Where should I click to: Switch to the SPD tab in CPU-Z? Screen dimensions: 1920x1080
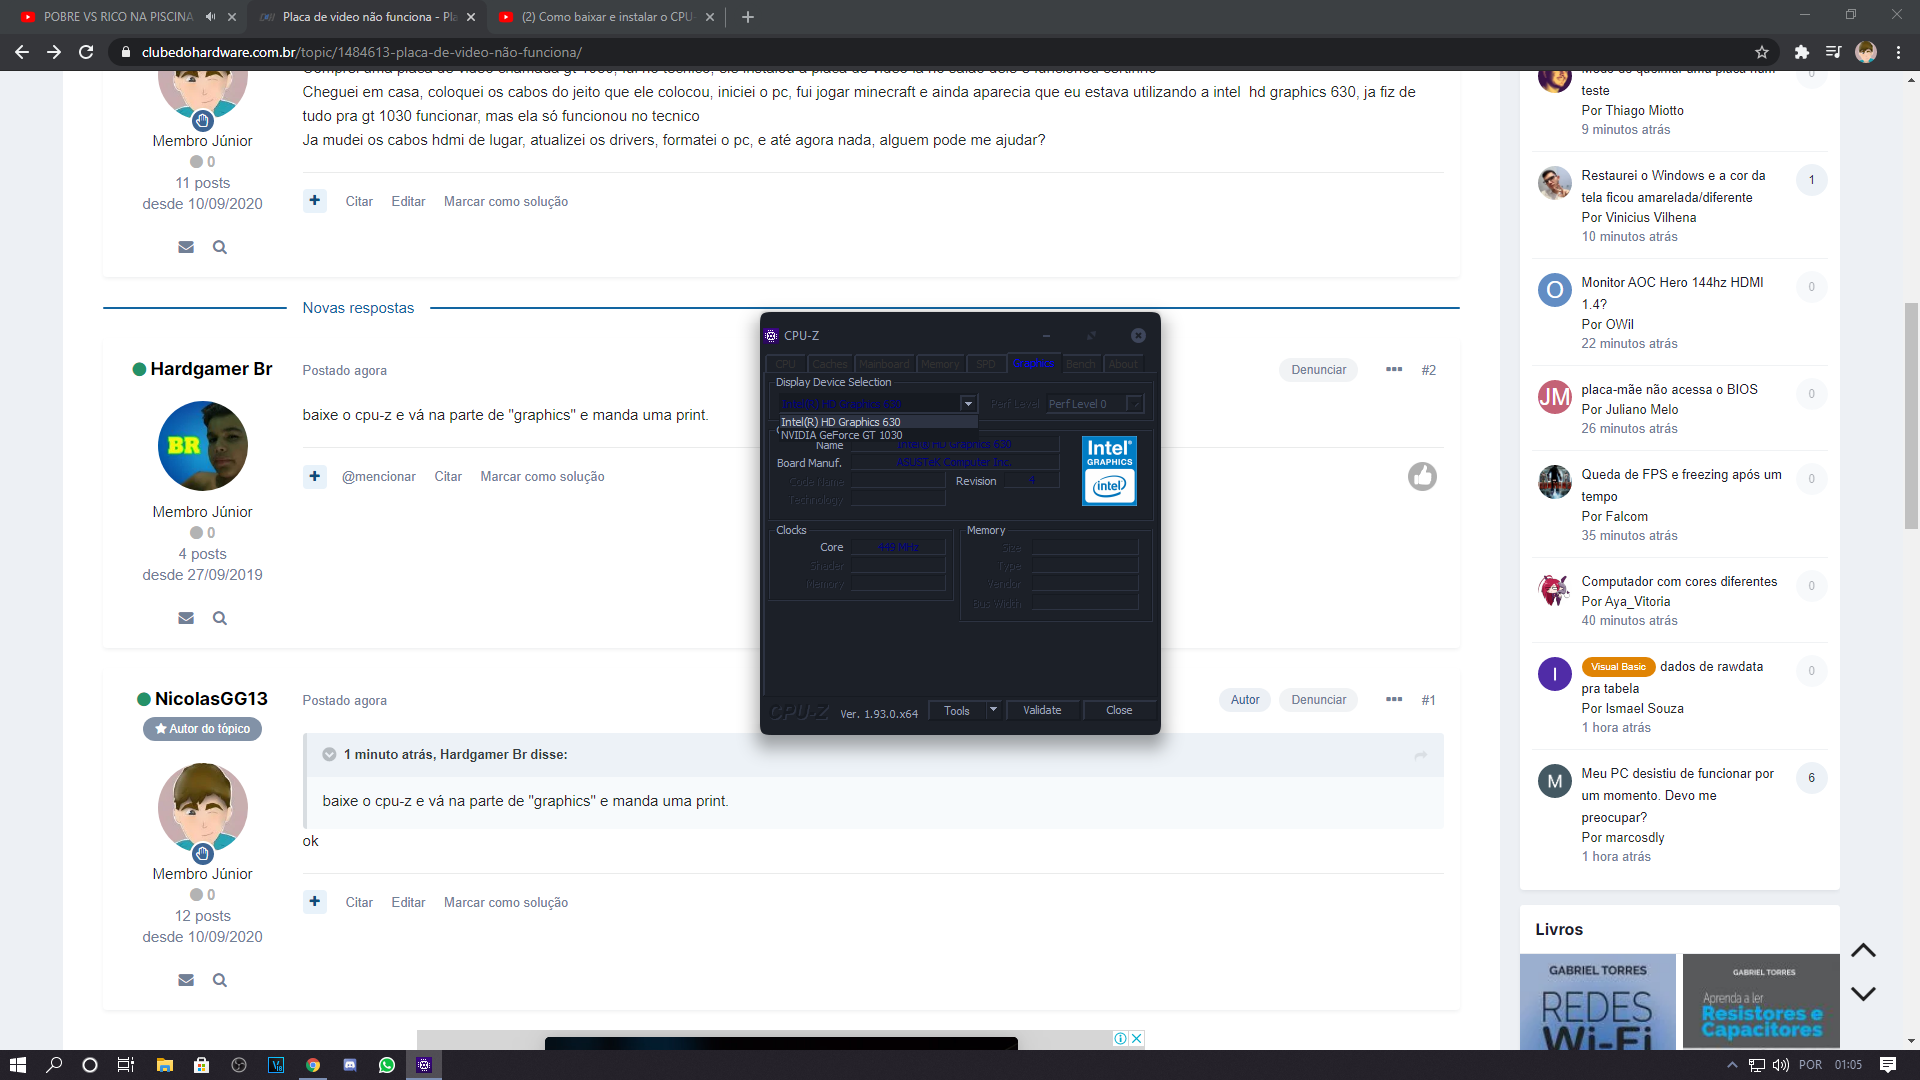tap(985, 364)
